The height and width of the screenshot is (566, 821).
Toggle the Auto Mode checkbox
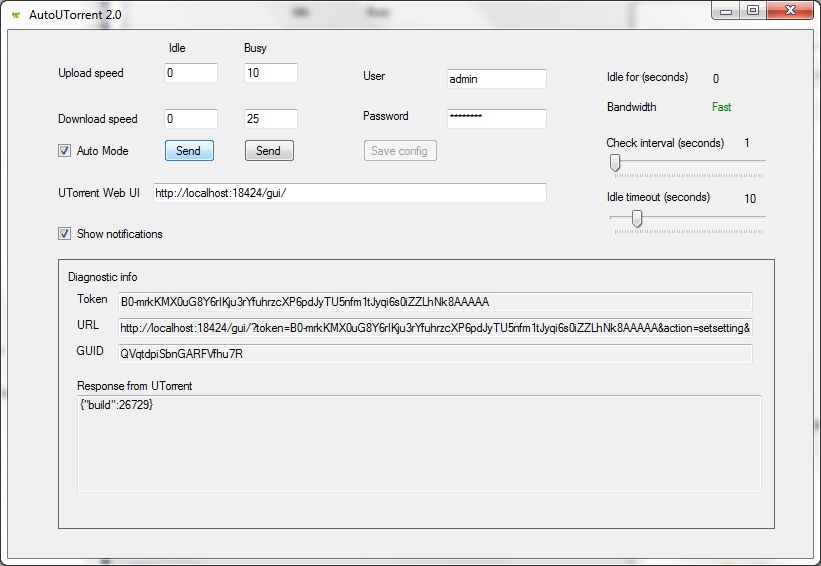click(64, 151)
